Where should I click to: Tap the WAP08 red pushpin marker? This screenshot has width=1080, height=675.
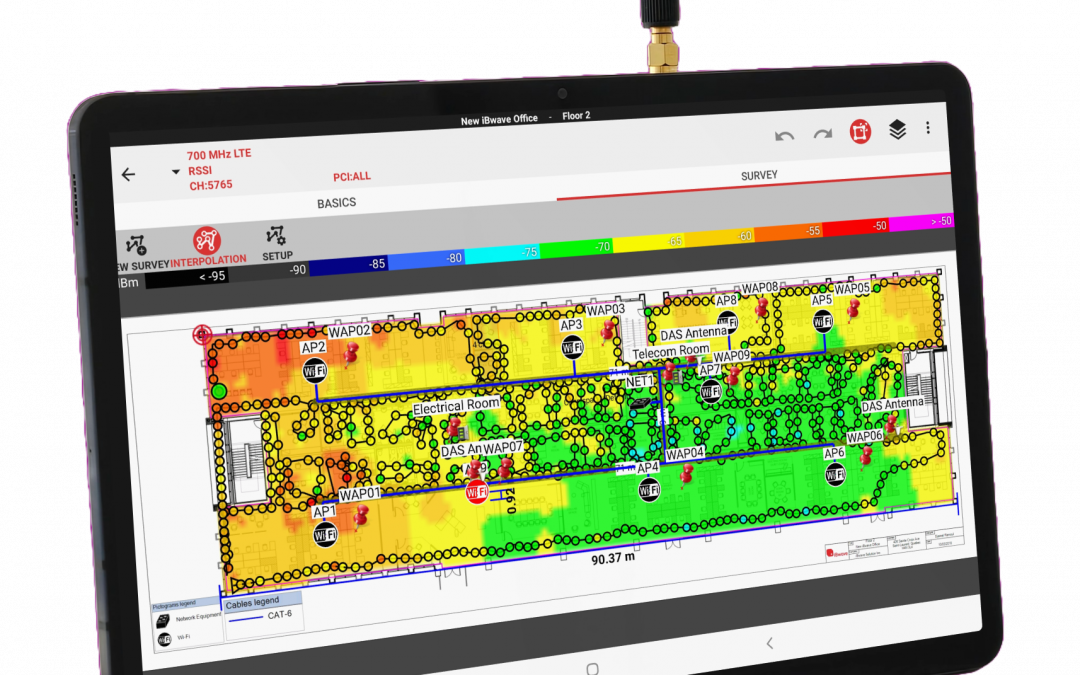coord(762,307)
